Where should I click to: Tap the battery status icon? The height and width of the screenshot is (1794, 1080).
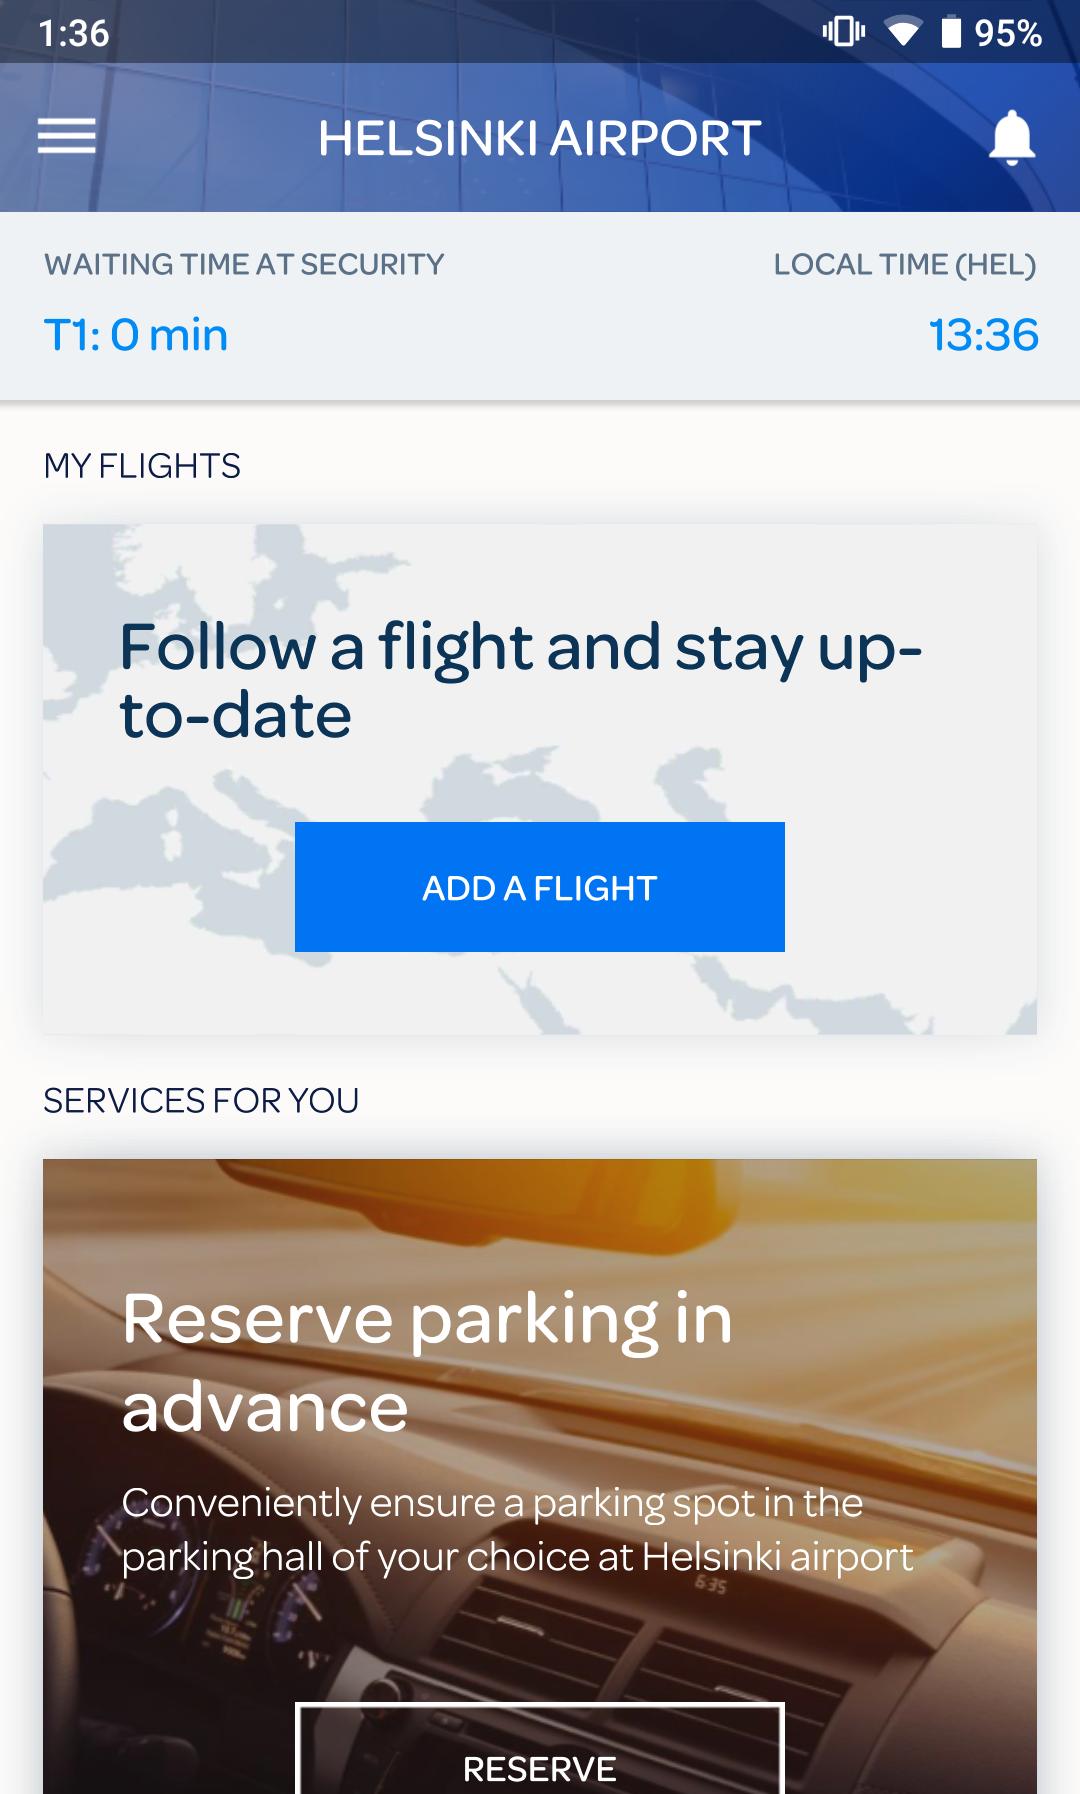point(951,32)
